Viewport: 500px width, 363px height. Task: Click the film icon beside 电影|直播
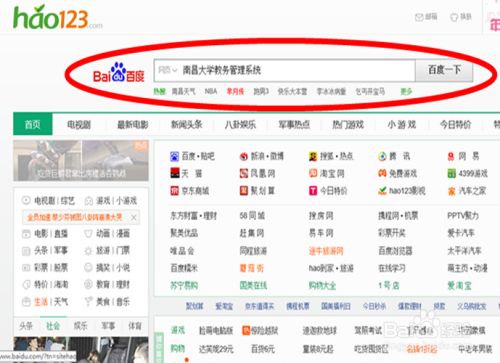click(26, 234)
